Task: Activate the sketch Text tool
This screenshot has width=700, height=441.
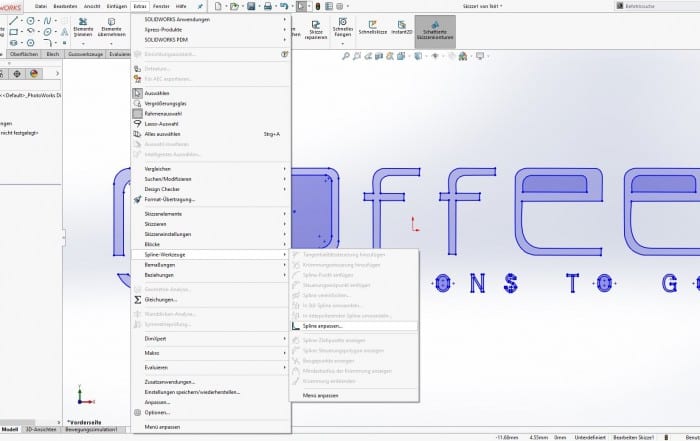Action: (x=65, y=32)
